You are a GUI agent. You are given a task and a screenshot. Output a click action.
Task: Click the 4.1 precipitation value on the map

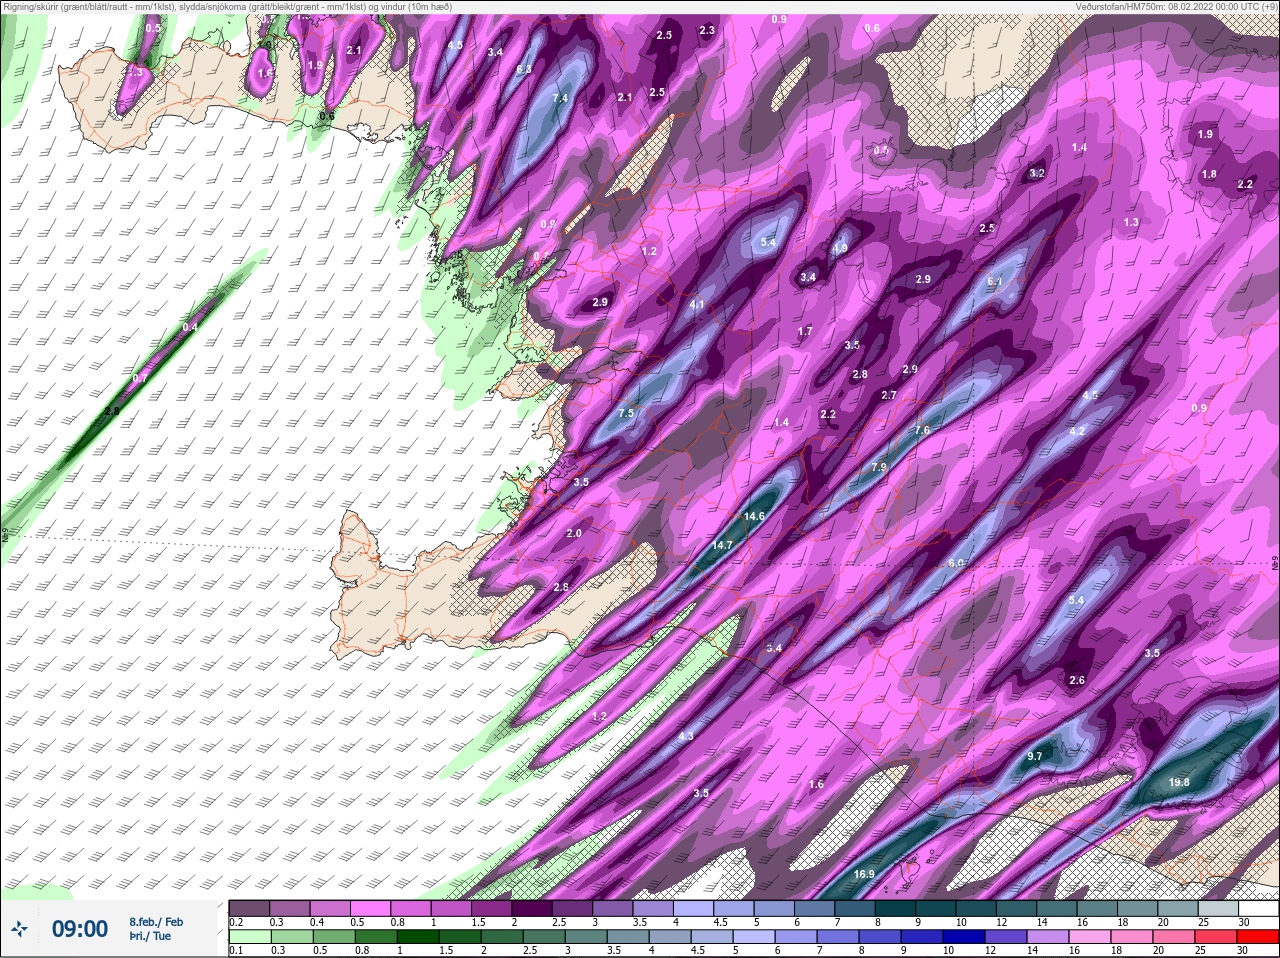point(697,304)
